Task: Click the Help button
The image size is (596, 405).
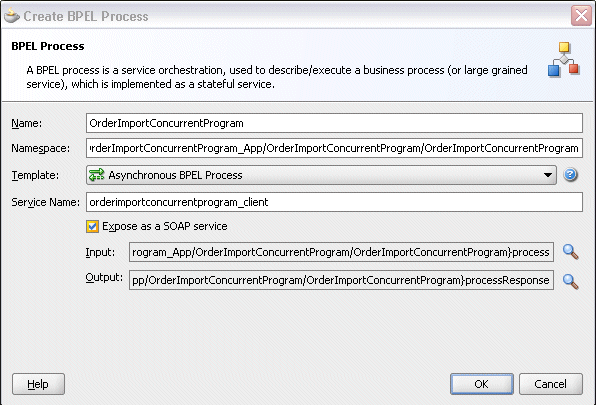Action: (38, 384)
